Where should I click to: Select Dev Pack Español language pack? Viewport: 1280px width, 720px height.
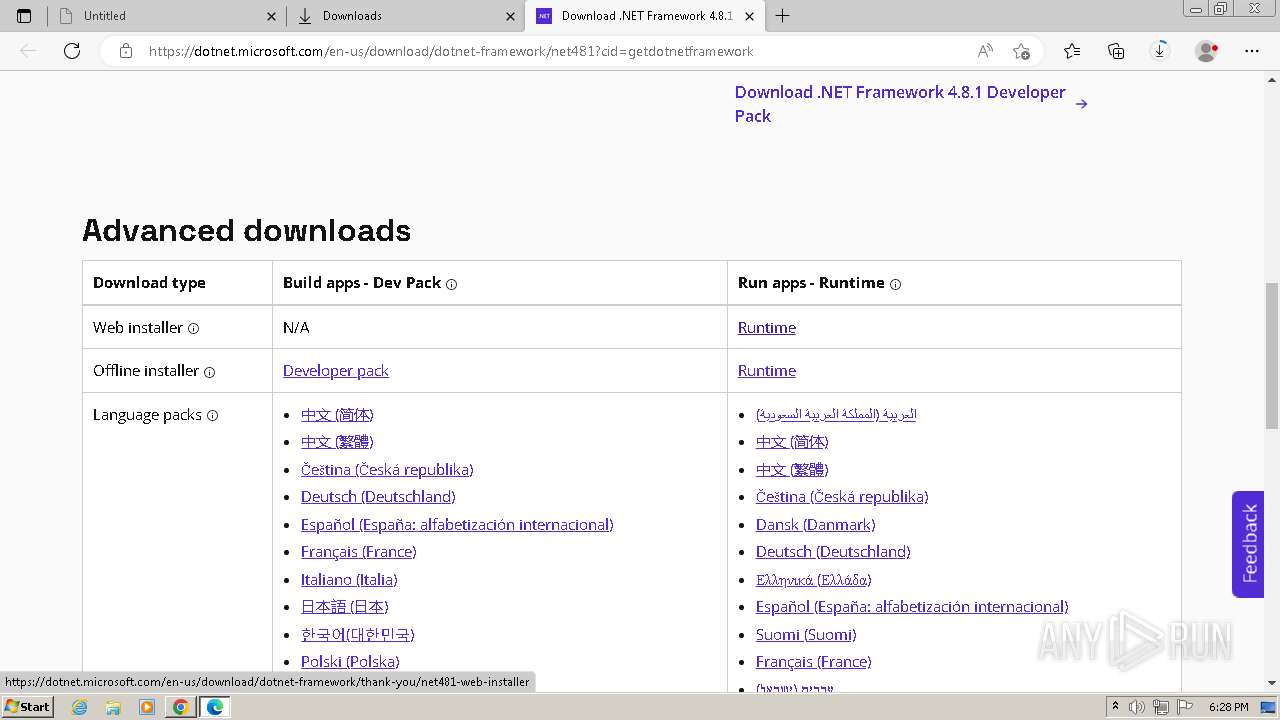[x=457, y=524]
